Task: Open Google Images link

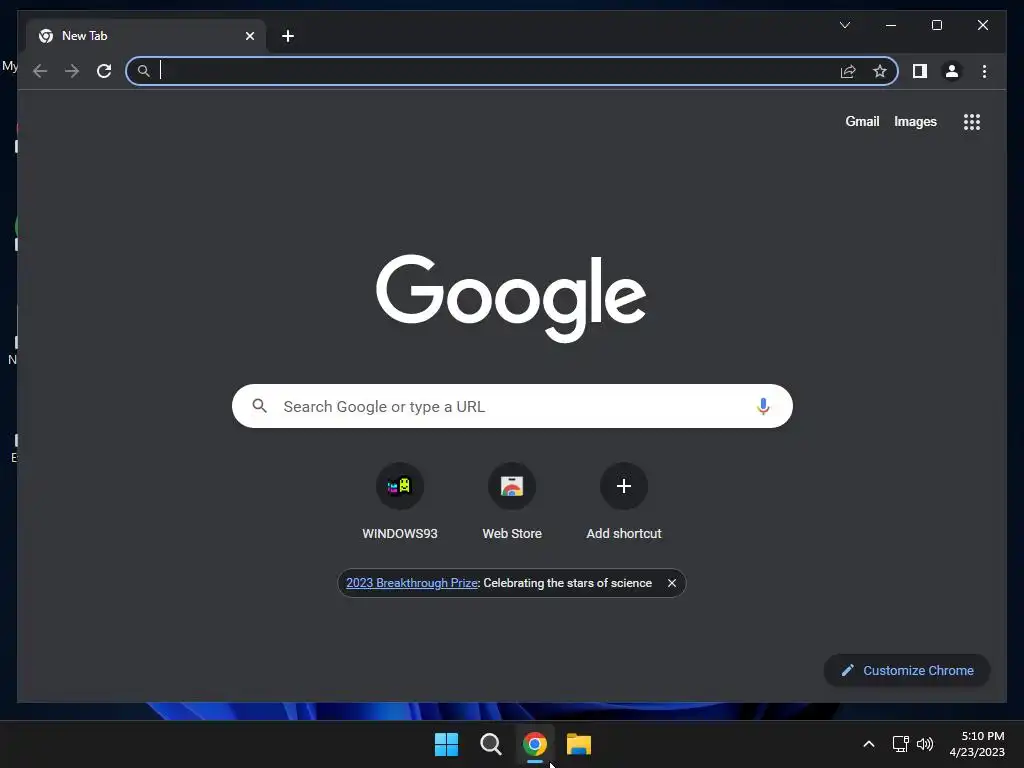Action: pos(915,121)
